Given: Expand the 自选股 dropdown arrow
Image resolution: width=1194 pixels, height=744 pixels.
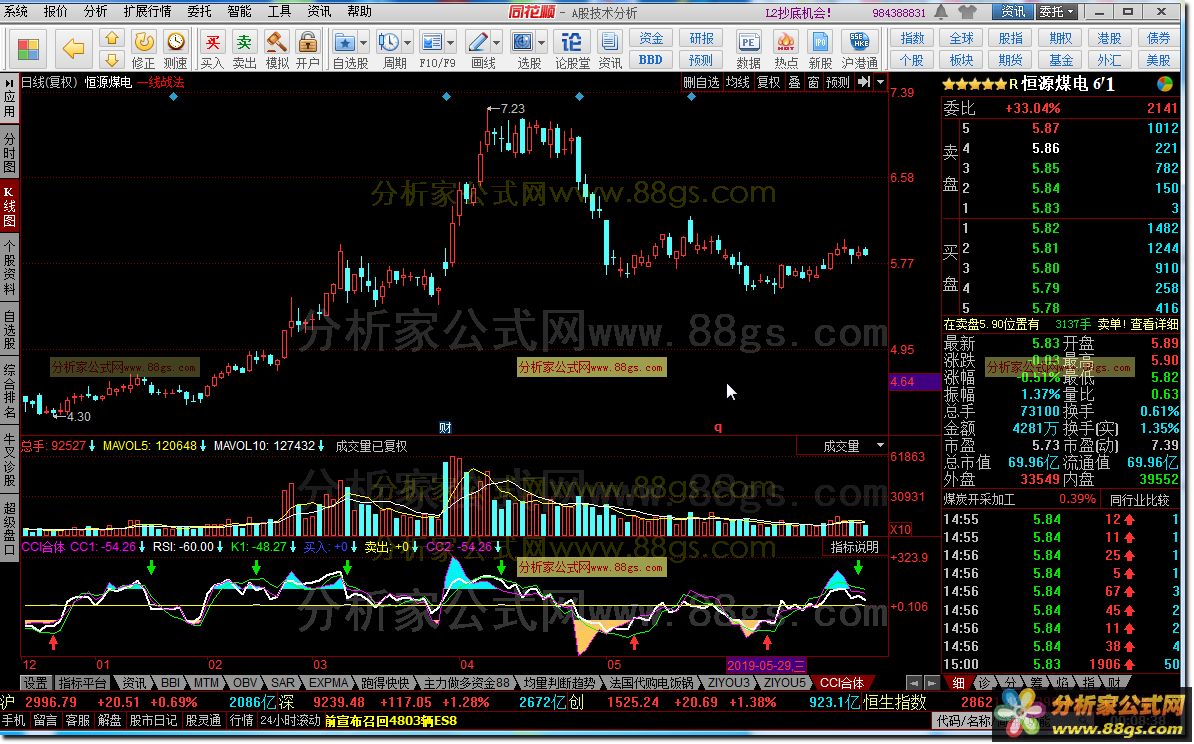Looking at the screenshot, I should click(363, 43).
